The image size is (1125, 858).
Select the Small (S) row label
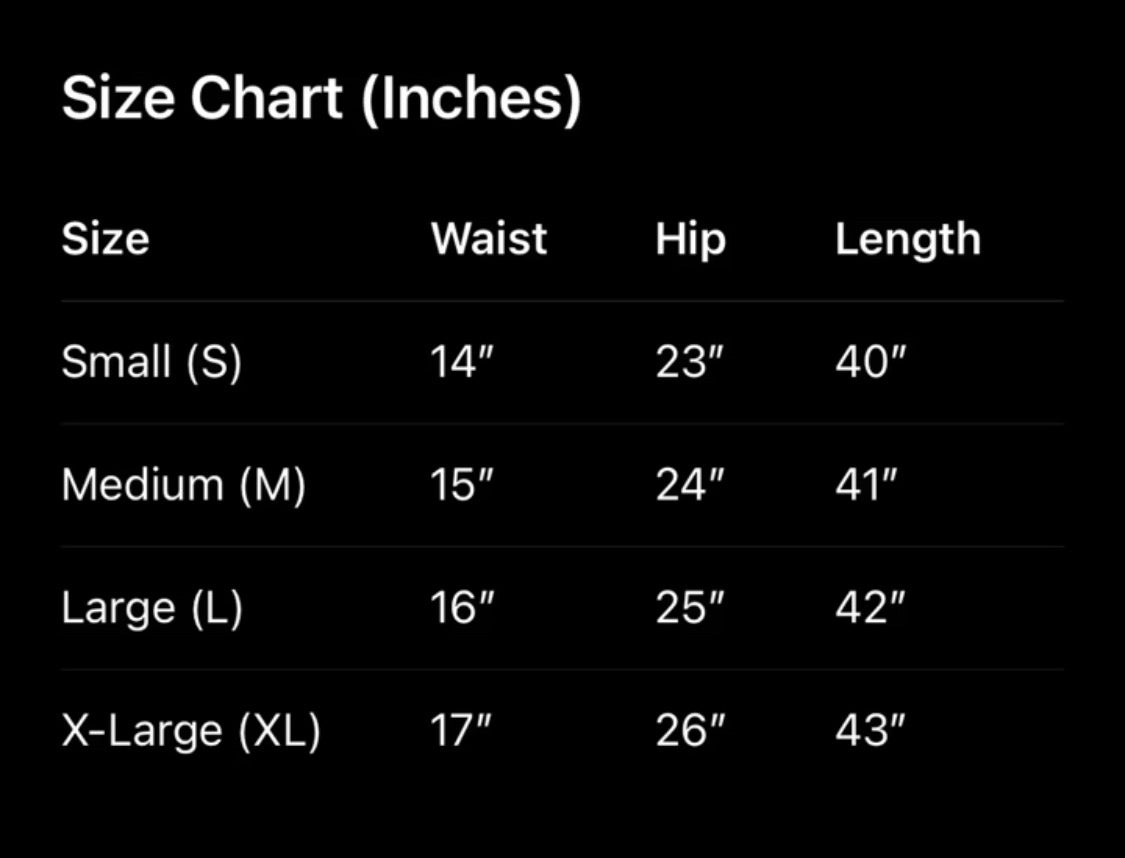point(152,362)
